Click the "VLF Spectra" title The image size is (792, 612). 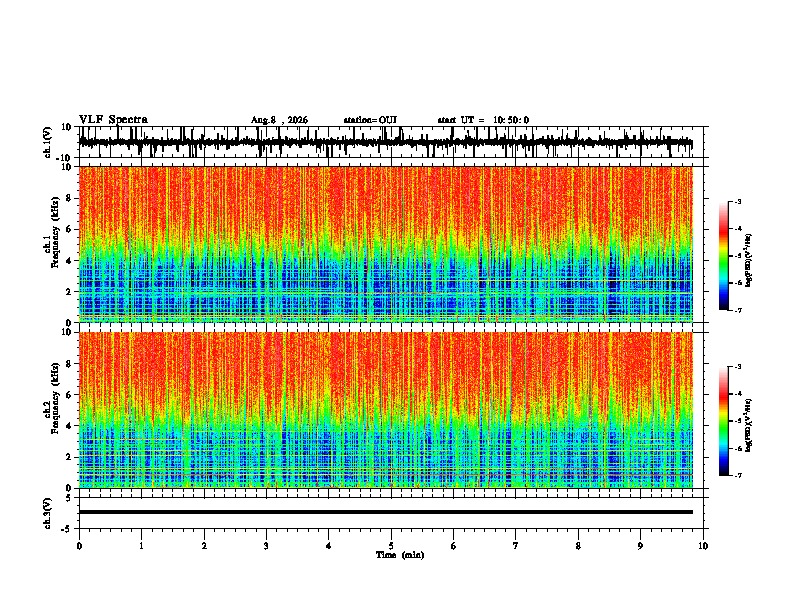point(113,119)
